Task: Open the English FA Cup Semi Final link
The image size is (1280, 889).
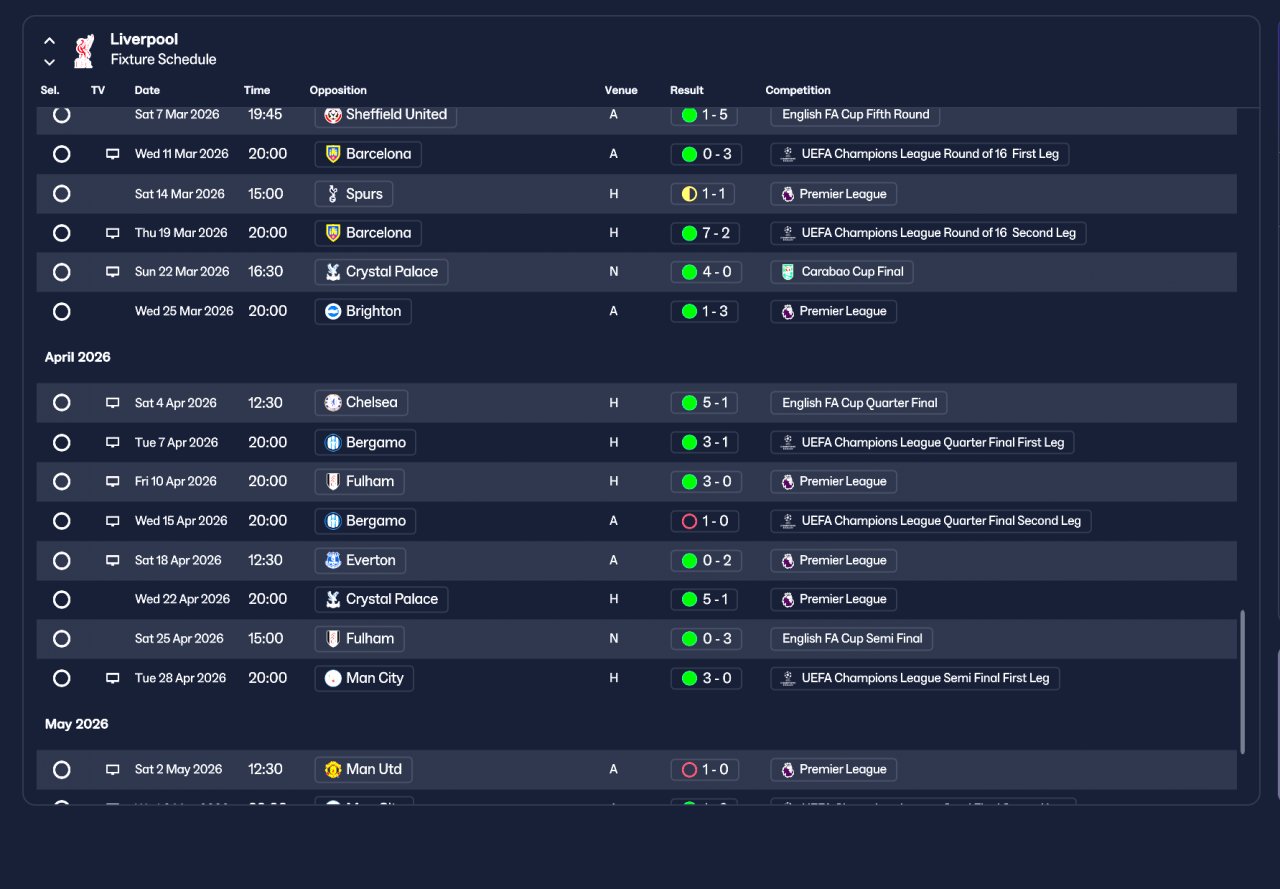Action: click(852, 639)
